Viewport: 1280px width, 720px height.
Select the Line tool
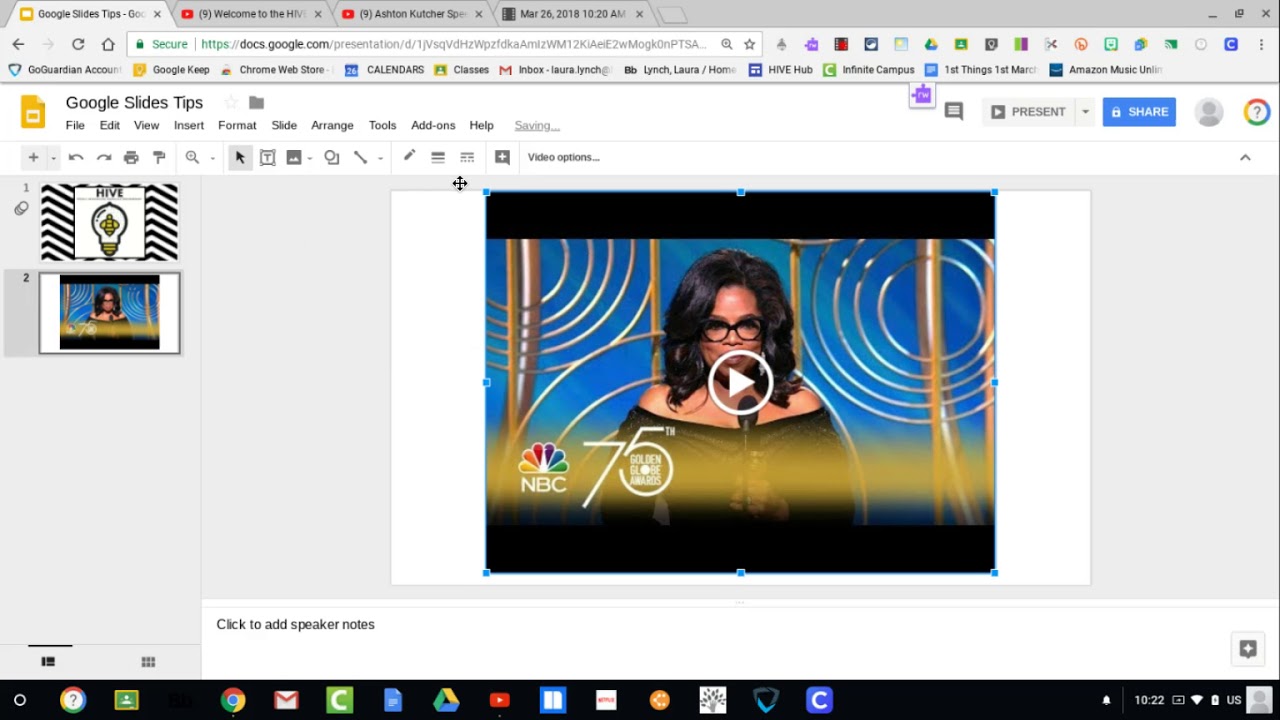360,157
